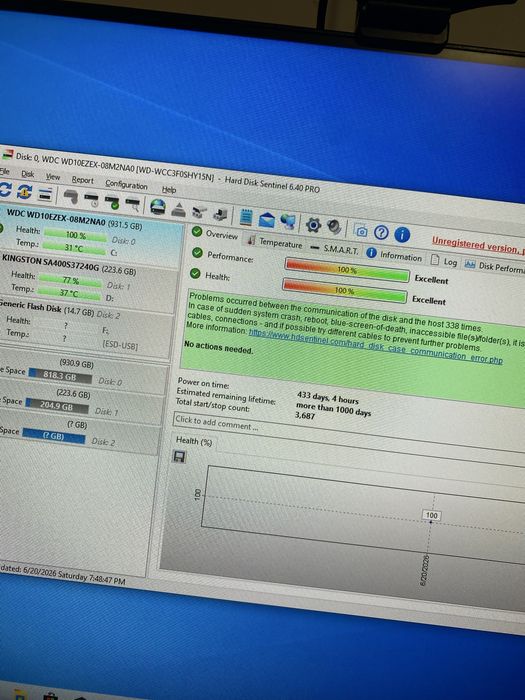Select the Generic Flash Disk entry

pos(85,328)
